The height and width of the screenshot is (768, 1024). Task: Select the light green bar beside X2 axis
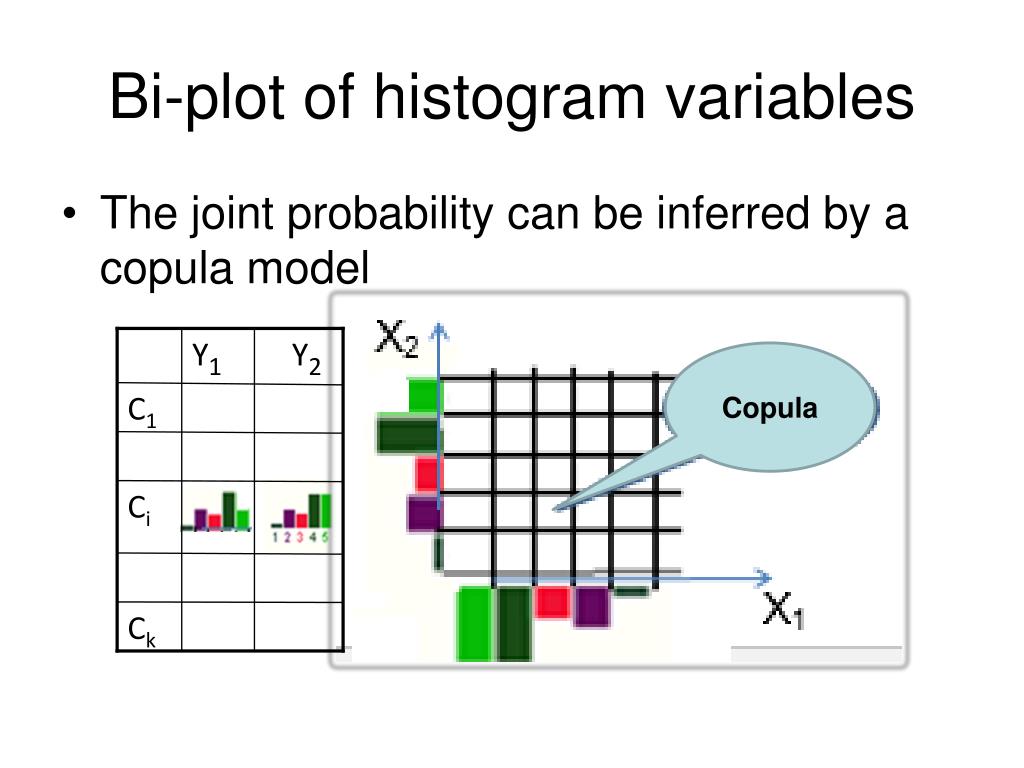point(424,395)
